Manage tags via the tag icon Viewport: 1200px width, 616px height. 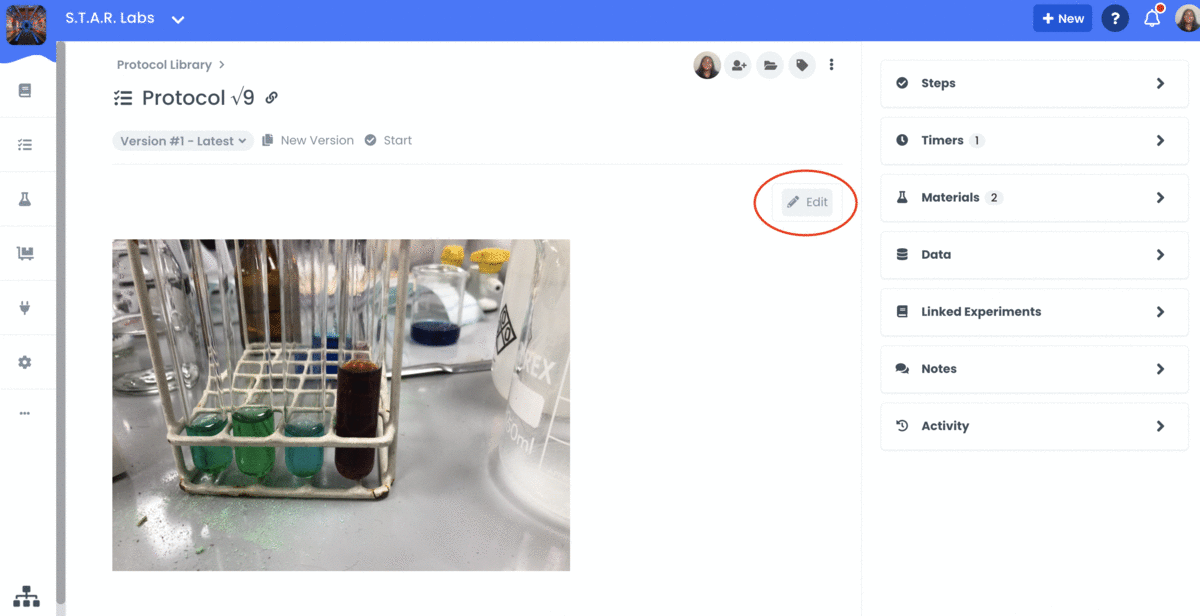coord(801,64)
